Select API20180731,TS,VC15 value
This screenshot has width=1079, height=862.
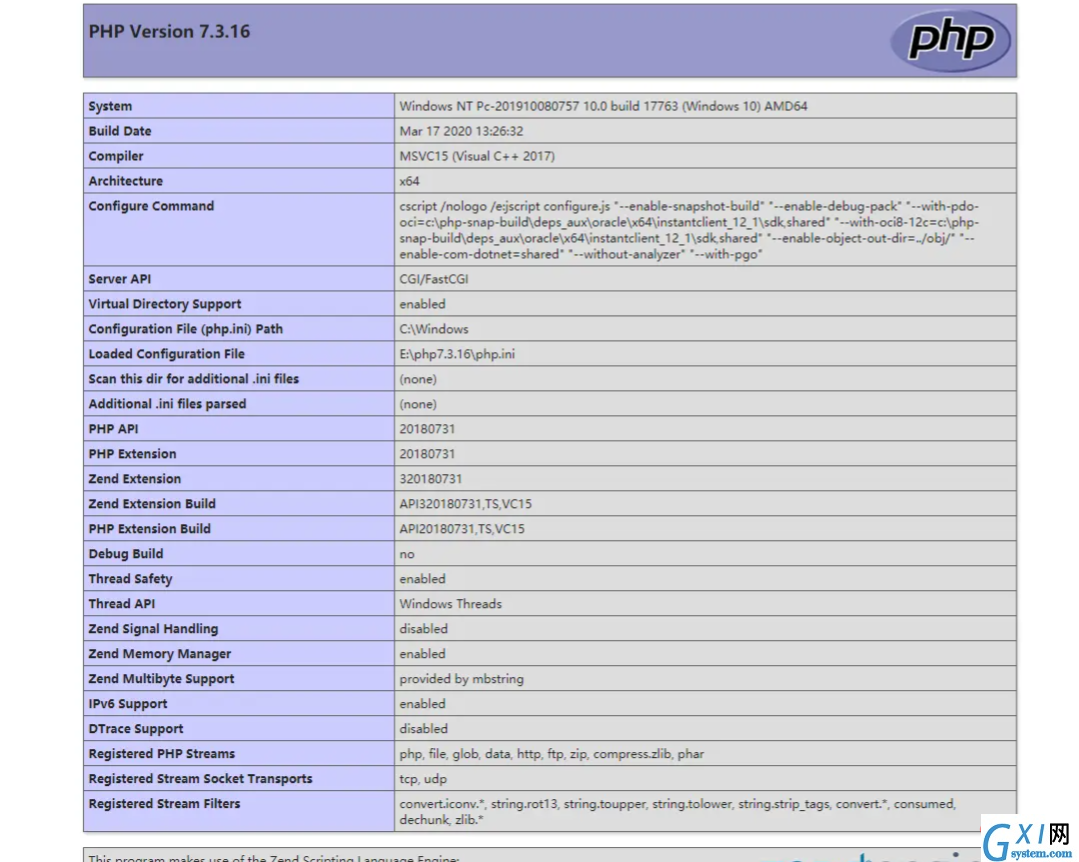pos(462,528)
